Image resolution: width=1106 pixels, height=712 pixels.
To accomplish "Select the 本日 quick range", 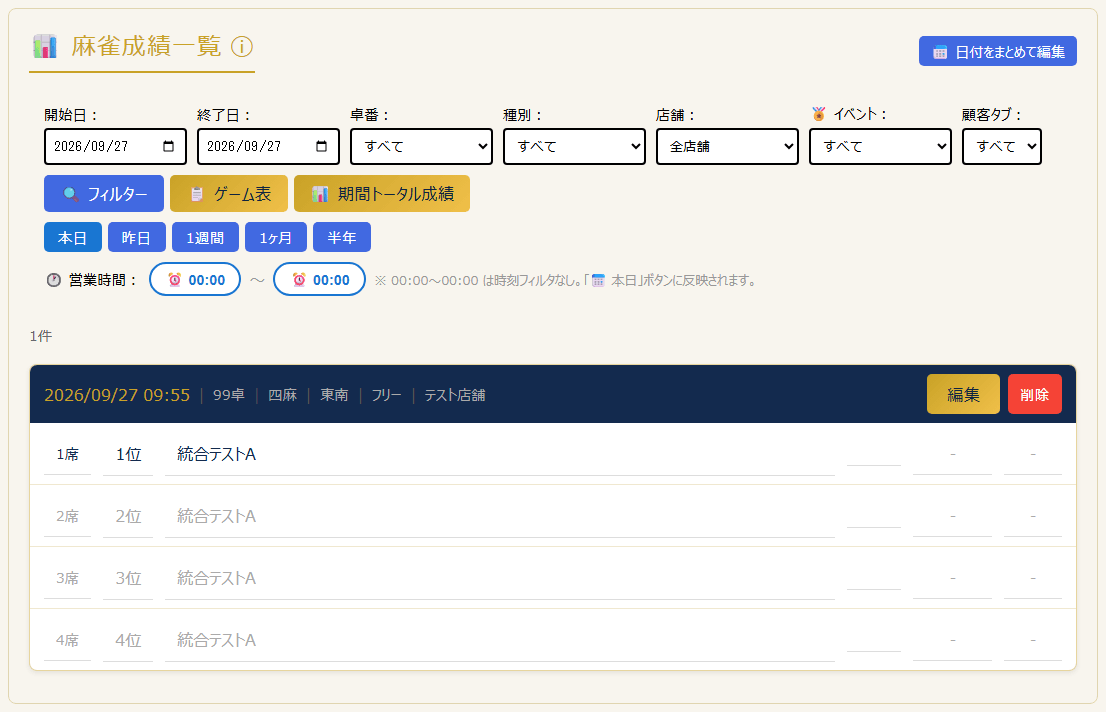I will (x=73, y=237).
